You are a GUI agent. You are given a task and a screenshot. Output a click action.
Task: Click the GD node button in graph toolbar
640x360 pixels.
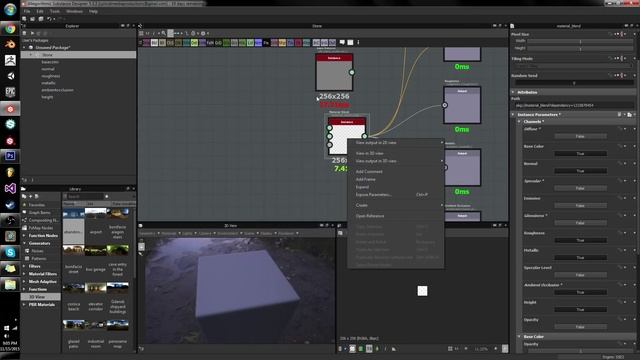tap(218, 42)
